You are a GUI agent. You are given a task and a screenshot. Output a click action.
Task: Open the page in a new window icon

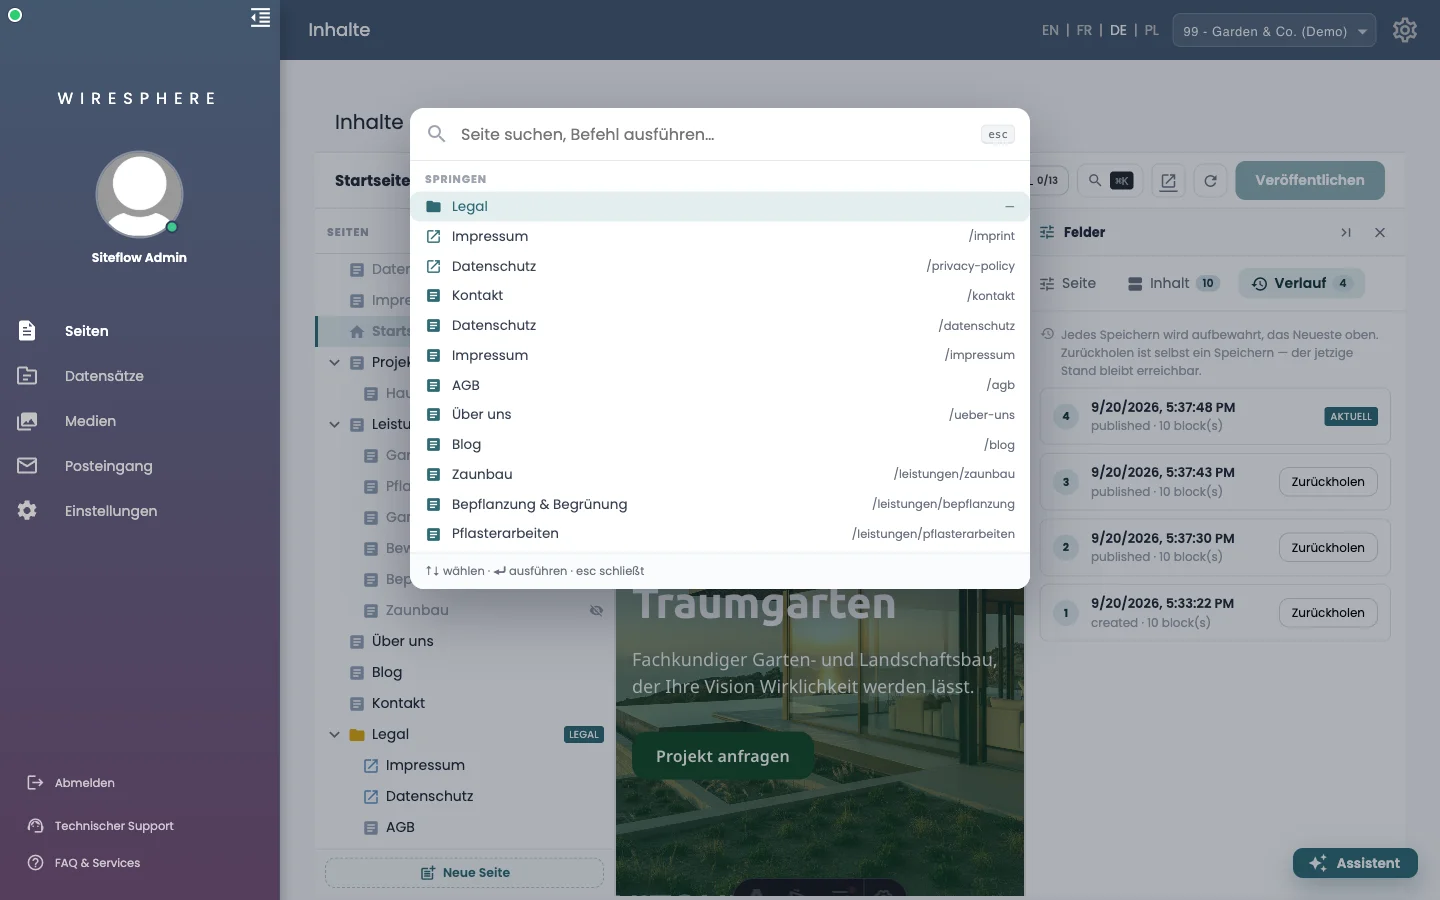click(1168, 181)
